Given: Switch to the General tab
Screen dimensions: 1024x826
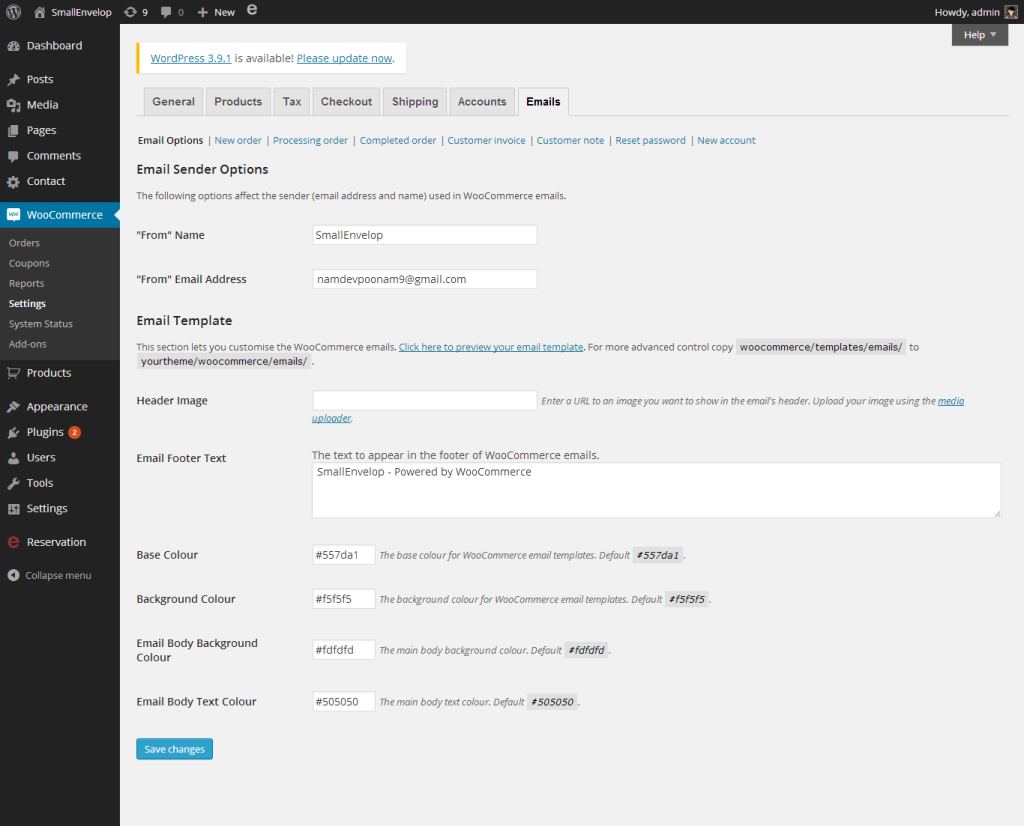Looking at the screenshot, I should 173,102.
